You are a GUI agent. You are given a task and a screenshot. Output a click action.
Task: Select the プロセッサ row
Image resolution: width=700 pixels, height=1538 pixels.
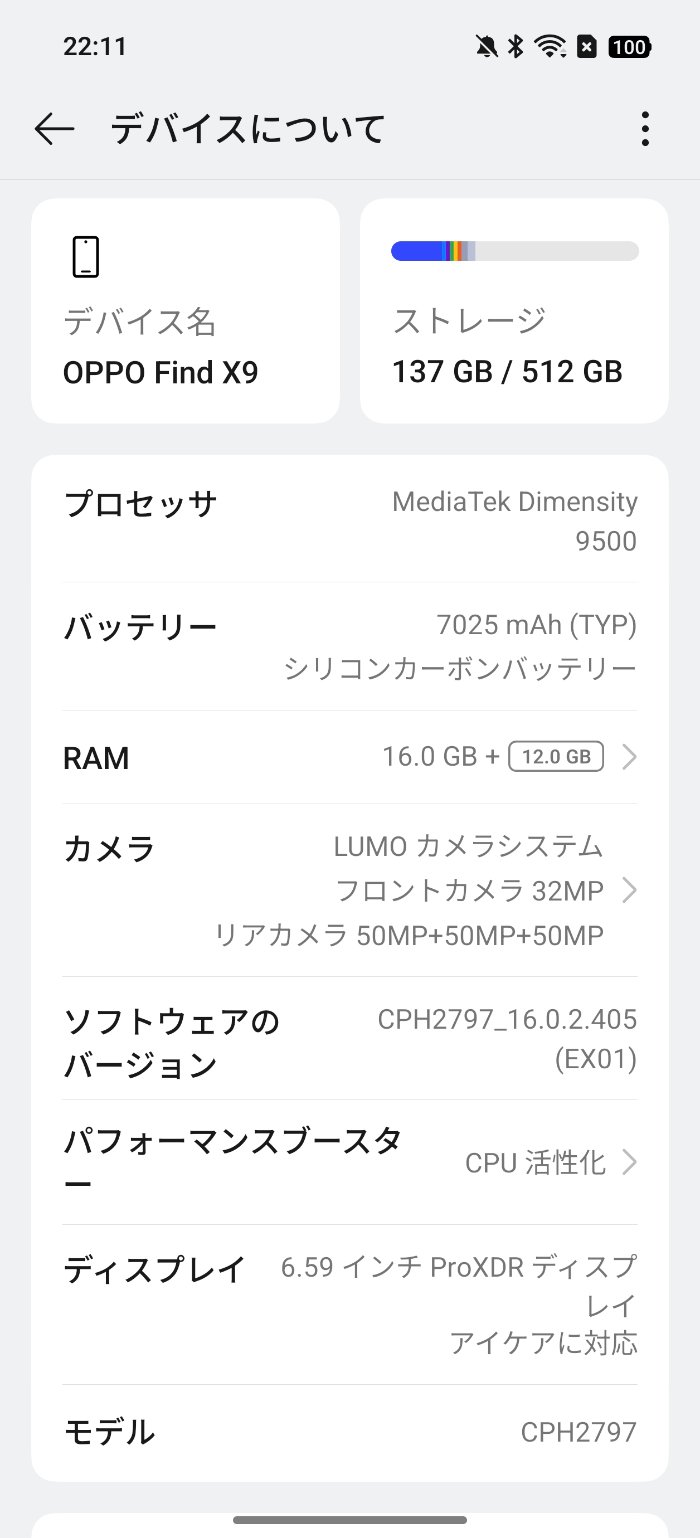(350, 520)
